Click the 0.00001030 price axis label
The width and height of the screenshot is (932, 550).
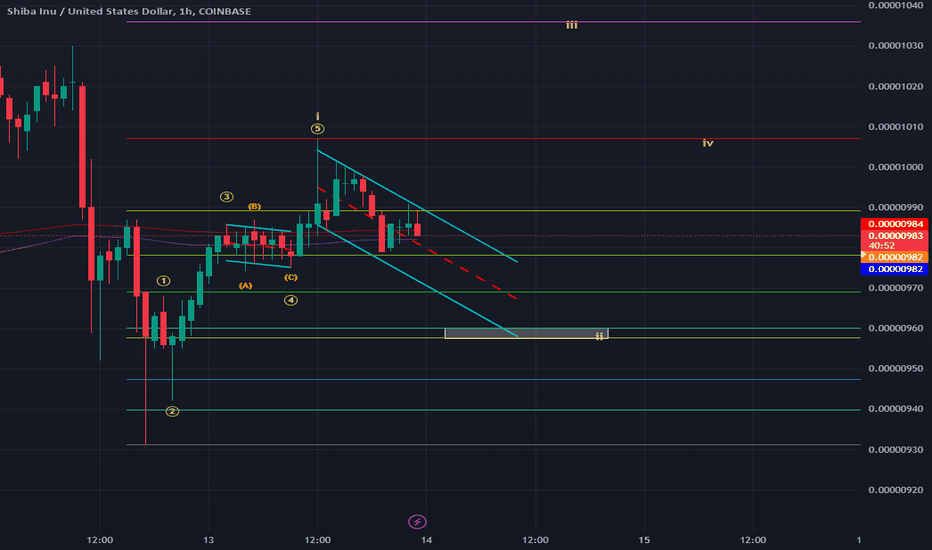[x=896, y=46]
